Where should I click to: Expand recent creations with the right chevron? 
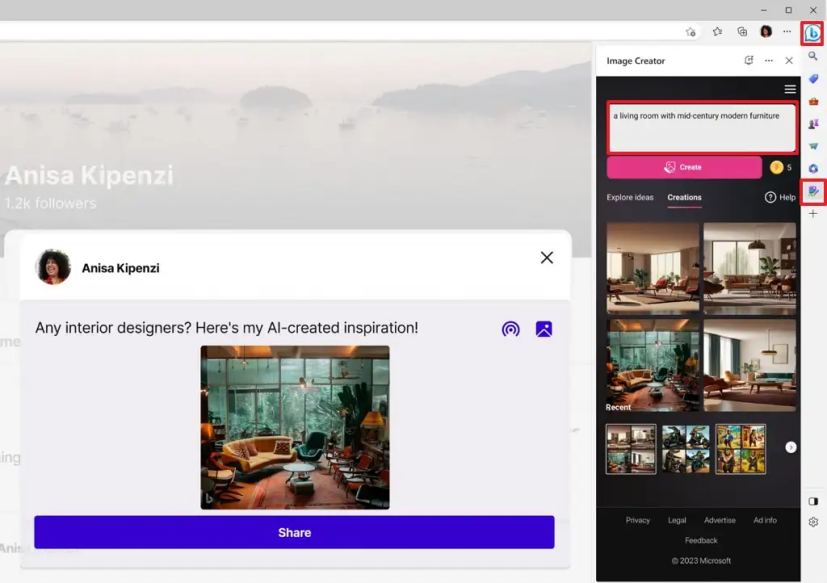pos(791,447)
